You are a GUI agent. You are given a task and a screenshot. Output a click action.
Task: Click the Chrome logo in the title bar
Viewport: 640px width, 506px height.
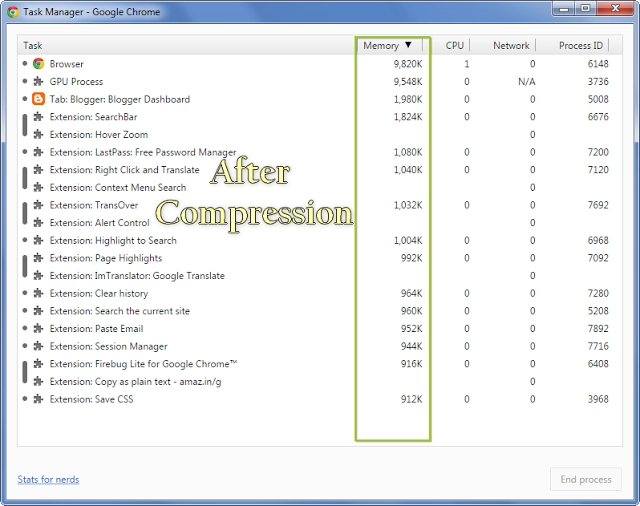(x=13, y=12)
